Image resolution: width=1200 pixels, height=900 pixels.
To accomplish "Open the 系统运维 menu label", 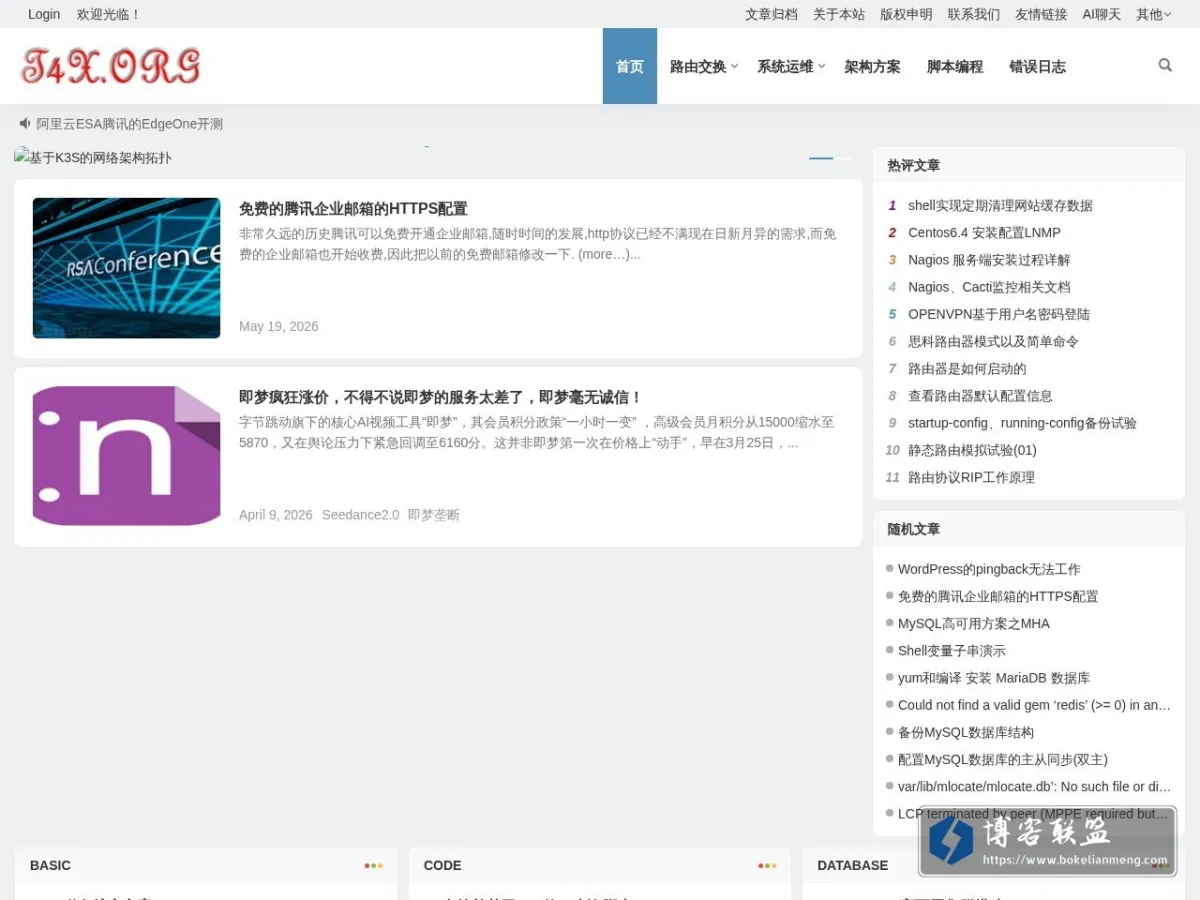I will (x=785, y=66).
